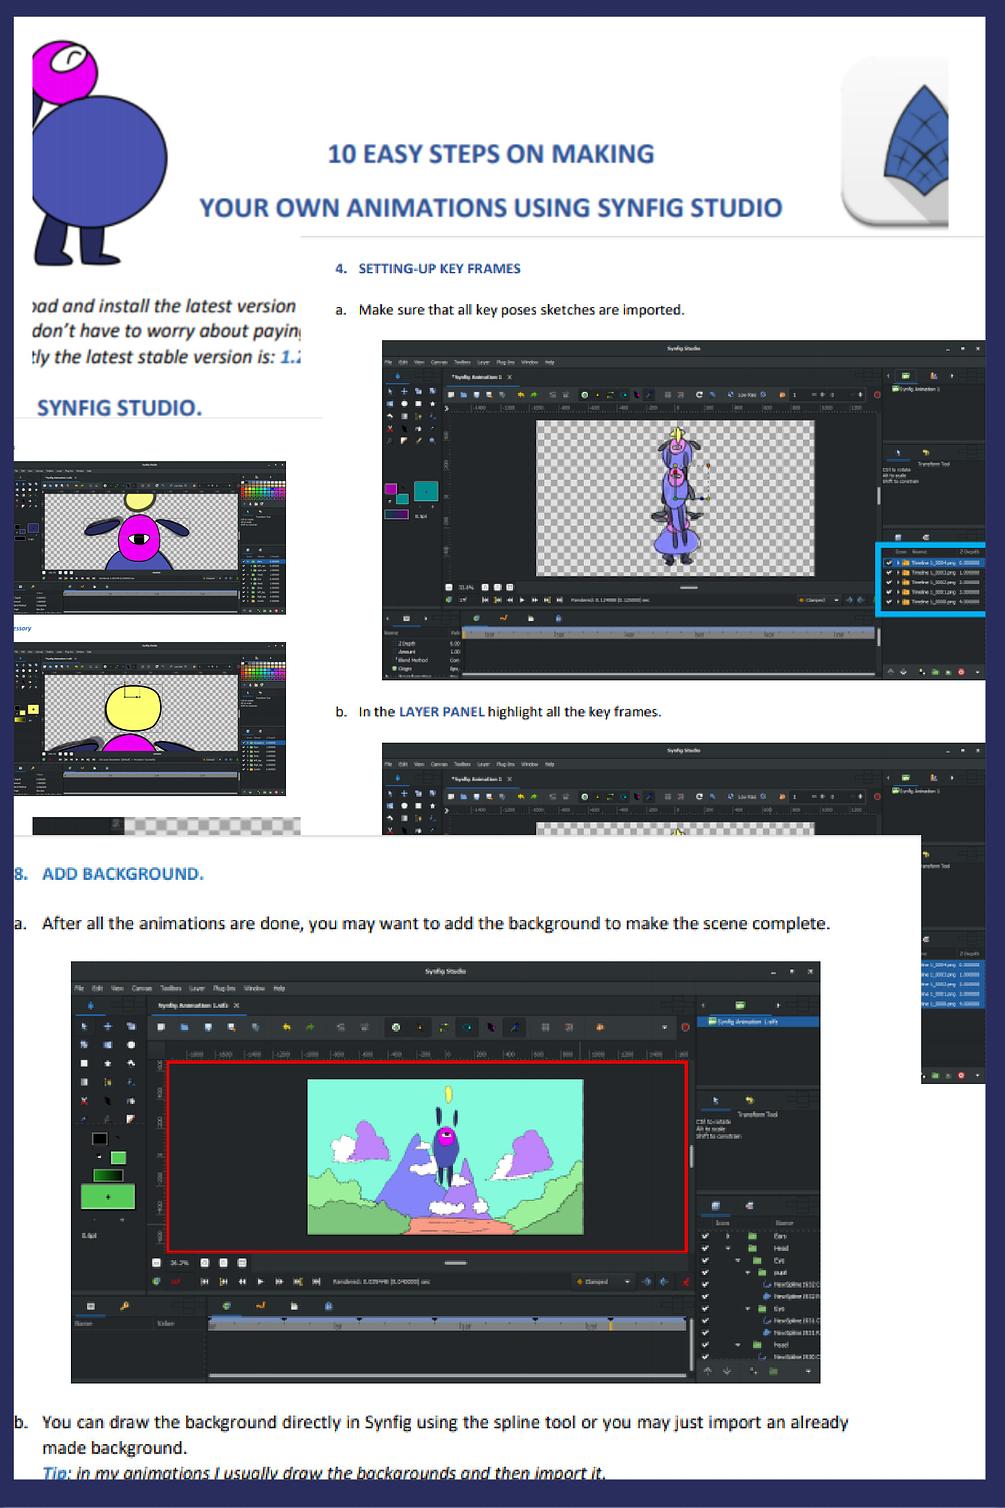This screenshot has width=1005, height=1508.
Task: Collapse the pupil group in the Layers panel
Action: tap(748, 1272)
